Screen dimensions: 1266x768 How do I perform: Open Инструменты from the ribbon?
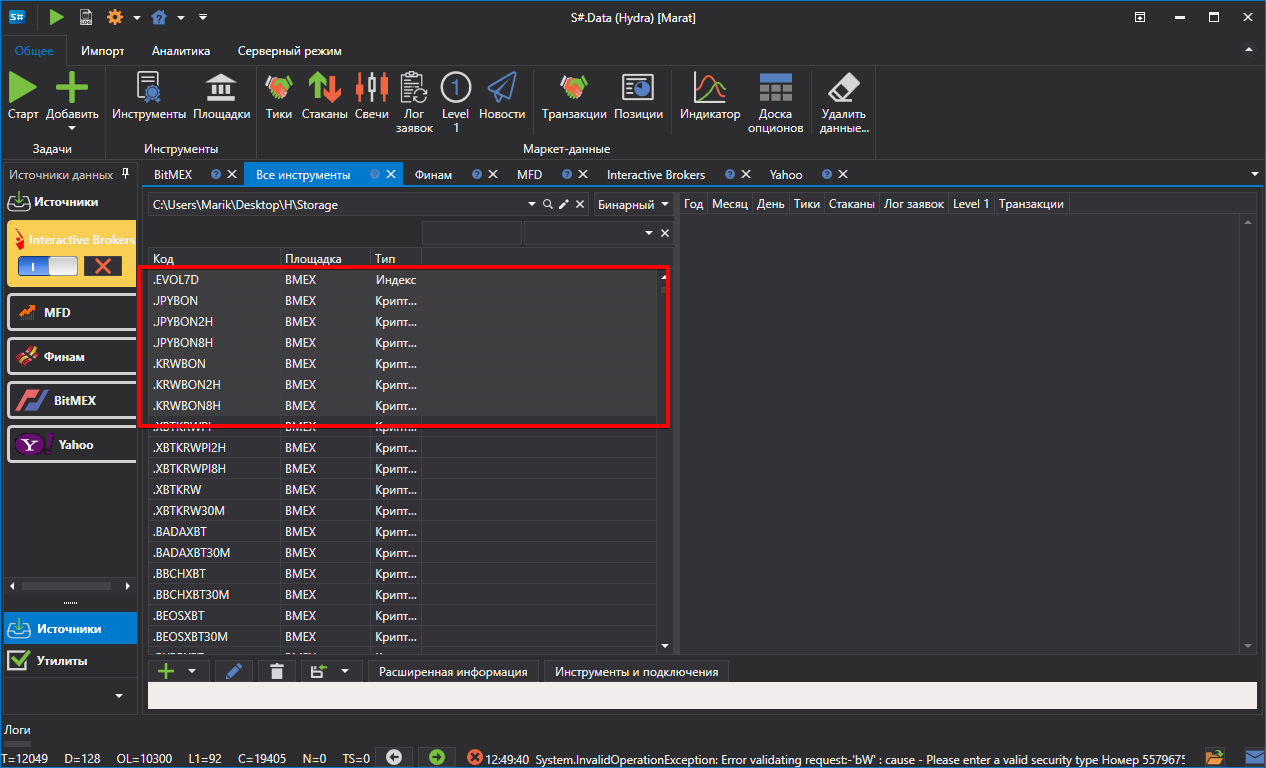coord(149,96)
